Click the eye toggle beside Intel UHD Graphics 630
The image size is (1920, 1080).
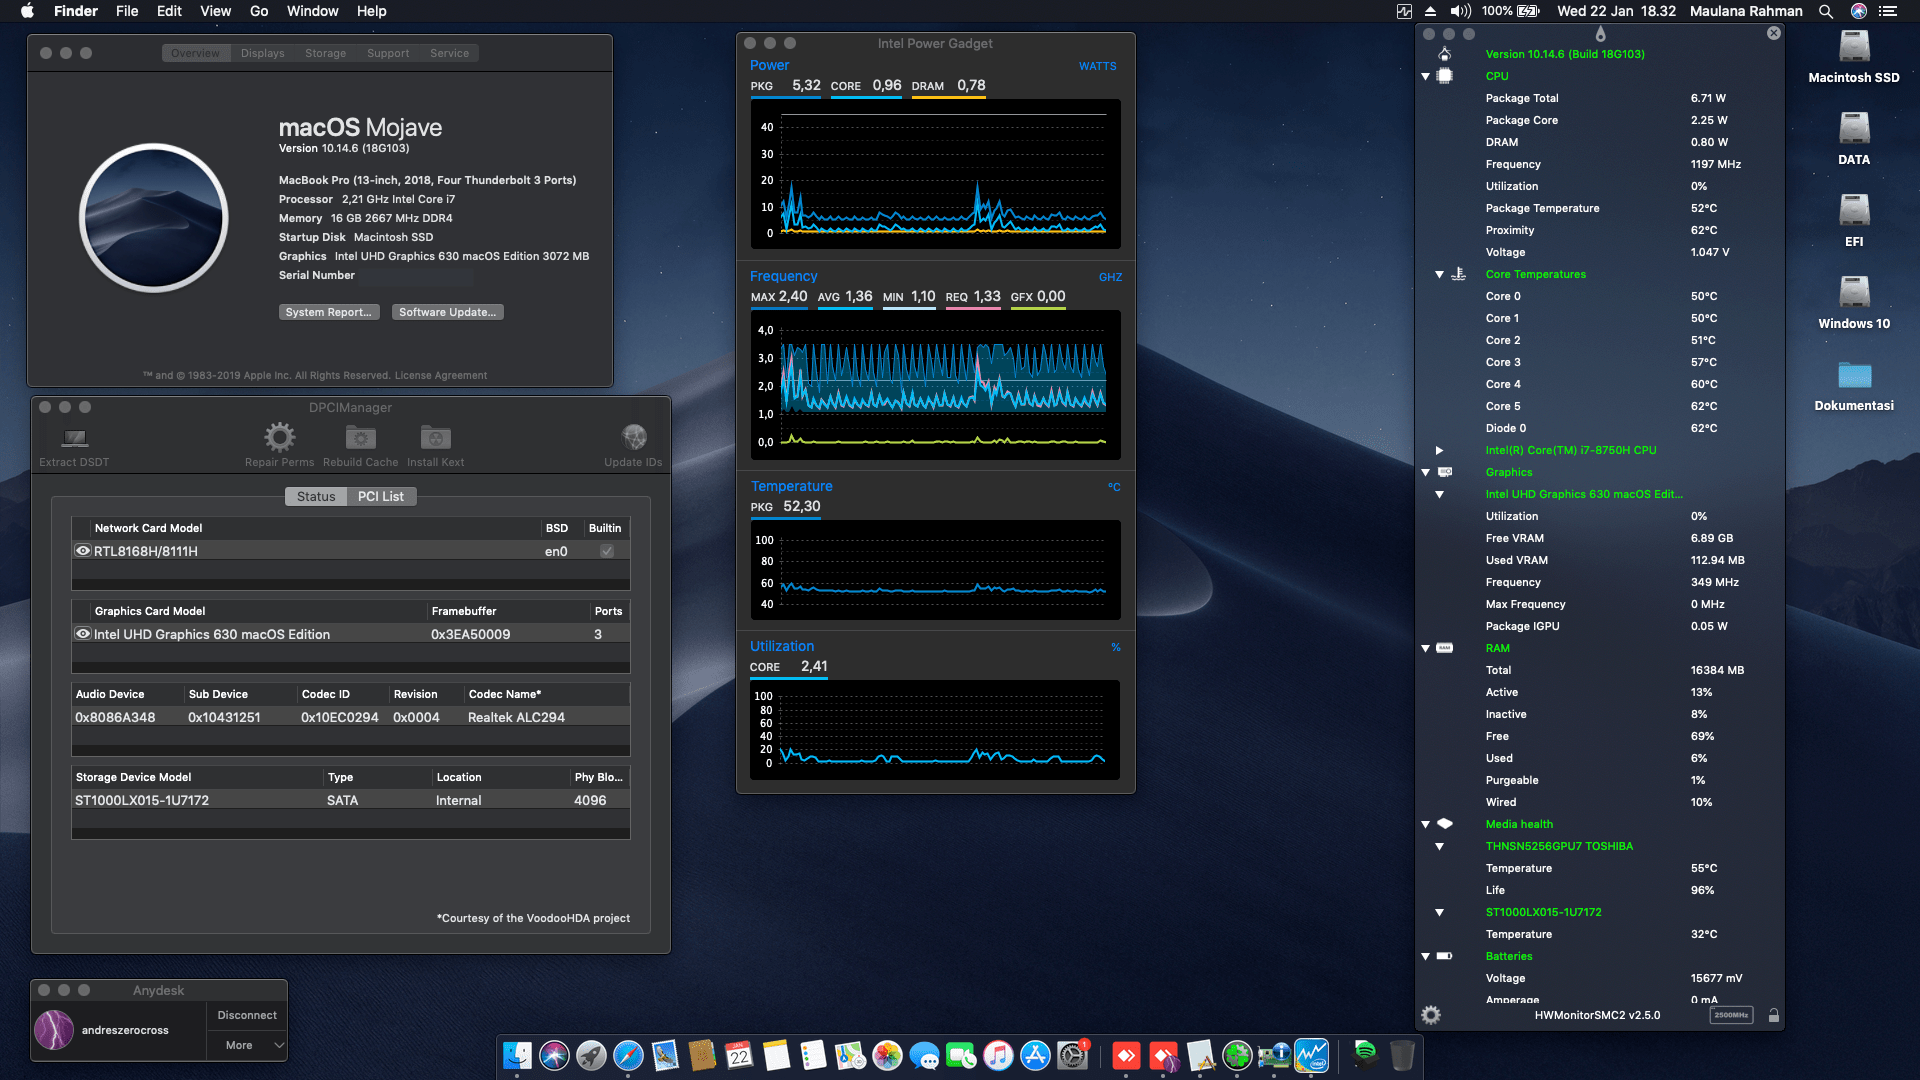click(83, 633)
